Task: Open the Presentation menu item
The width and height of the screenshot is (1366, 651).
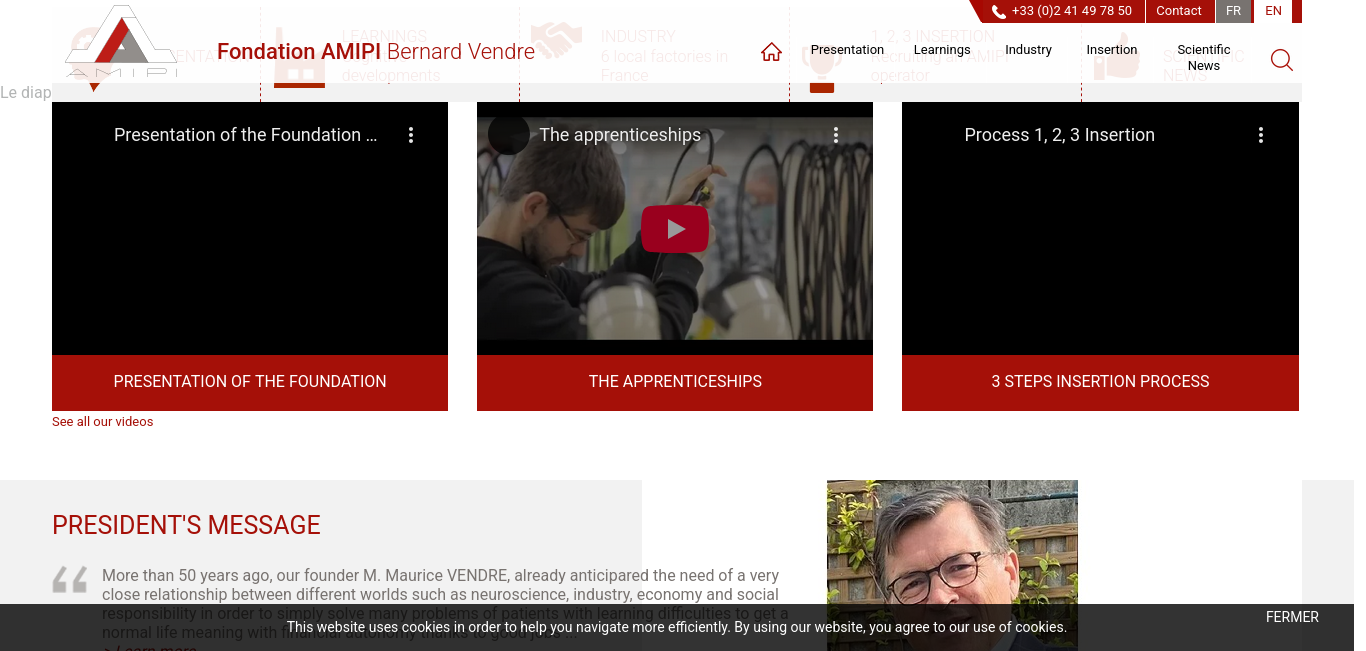Action: pyautogui.click(x=847, y=50)
